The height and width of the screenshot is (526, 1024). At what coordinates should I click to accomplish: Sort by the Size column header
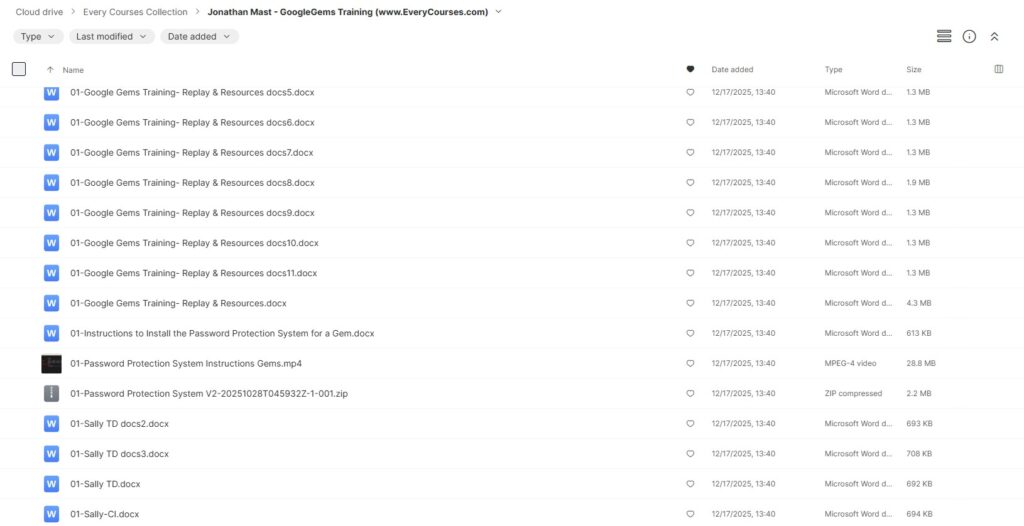tap(913, 70)
